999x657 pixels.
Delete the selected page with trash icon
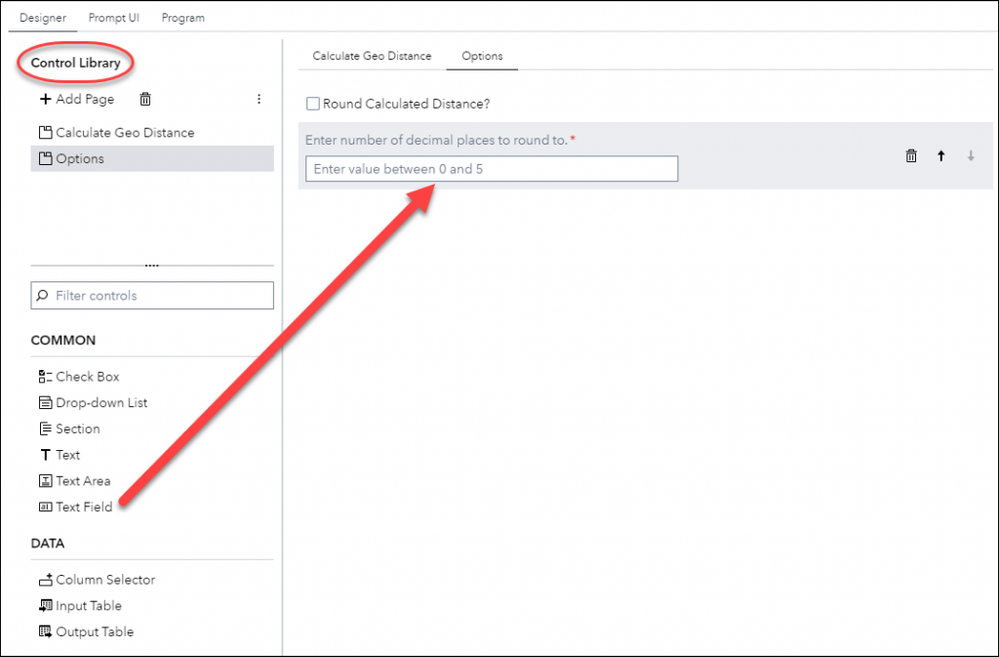145,99
